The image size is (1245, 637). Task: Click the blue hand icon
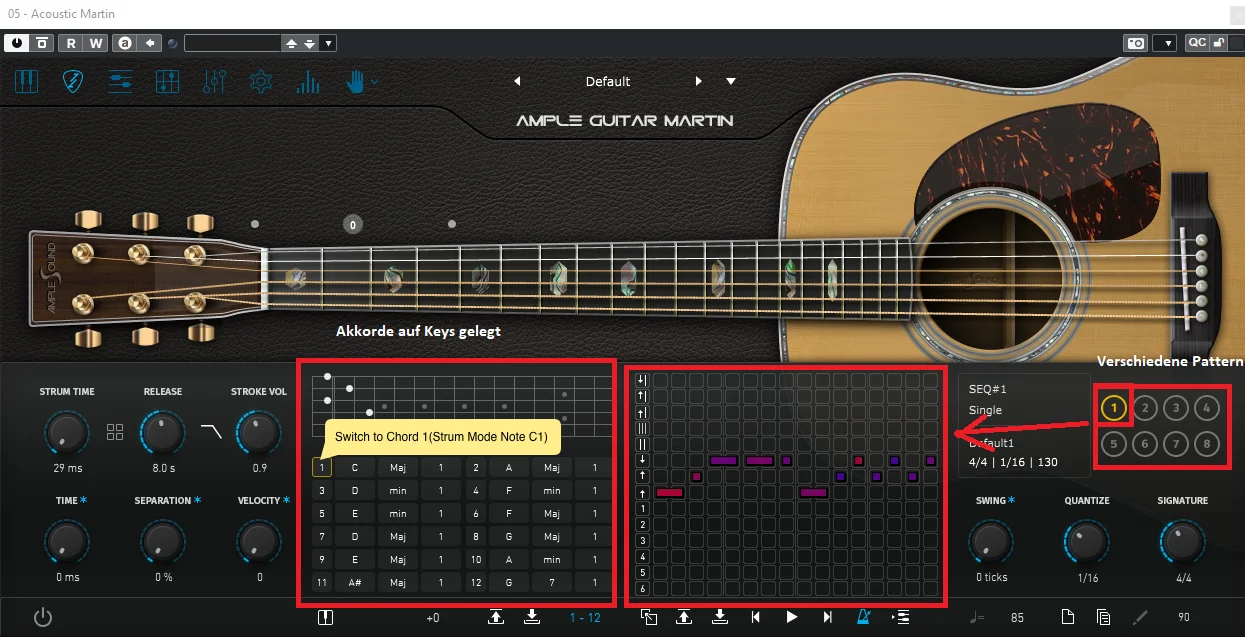[355, 82]
